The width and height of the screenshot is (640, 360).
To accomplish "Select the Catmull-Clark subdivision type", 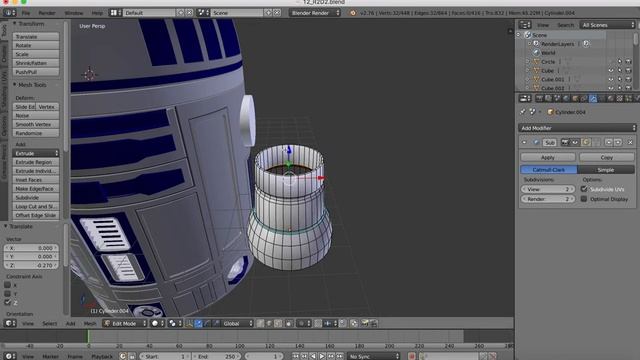I will 549,169.
